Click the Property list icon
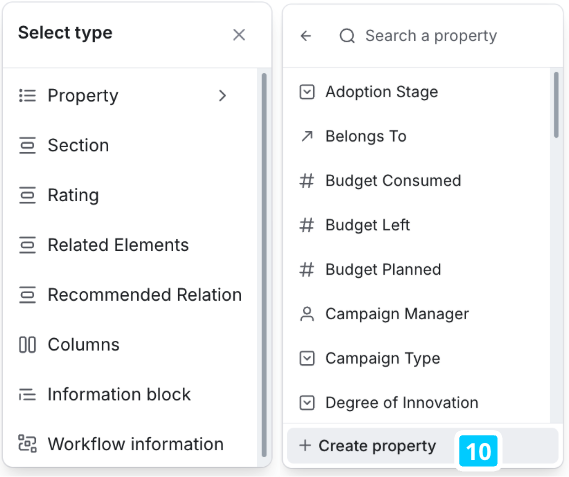Screen dimensions: 569x477 click(x=28, y=95)
